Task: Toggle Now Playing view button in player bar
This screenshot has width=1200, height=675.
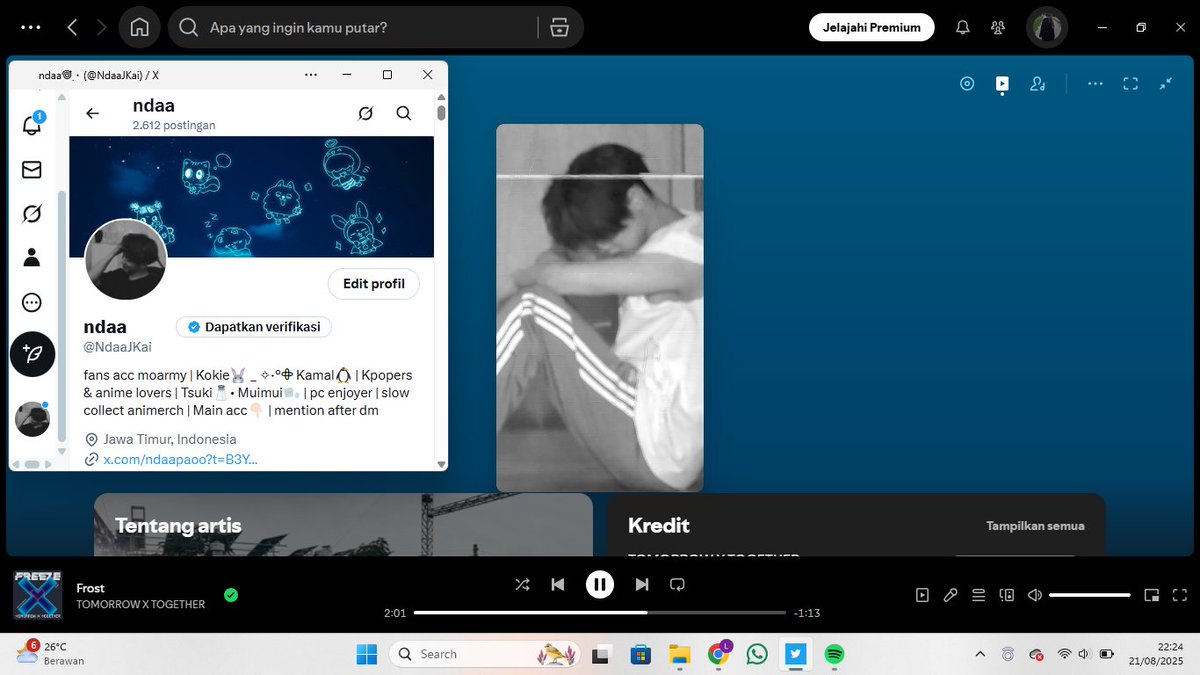Action: 922,595
